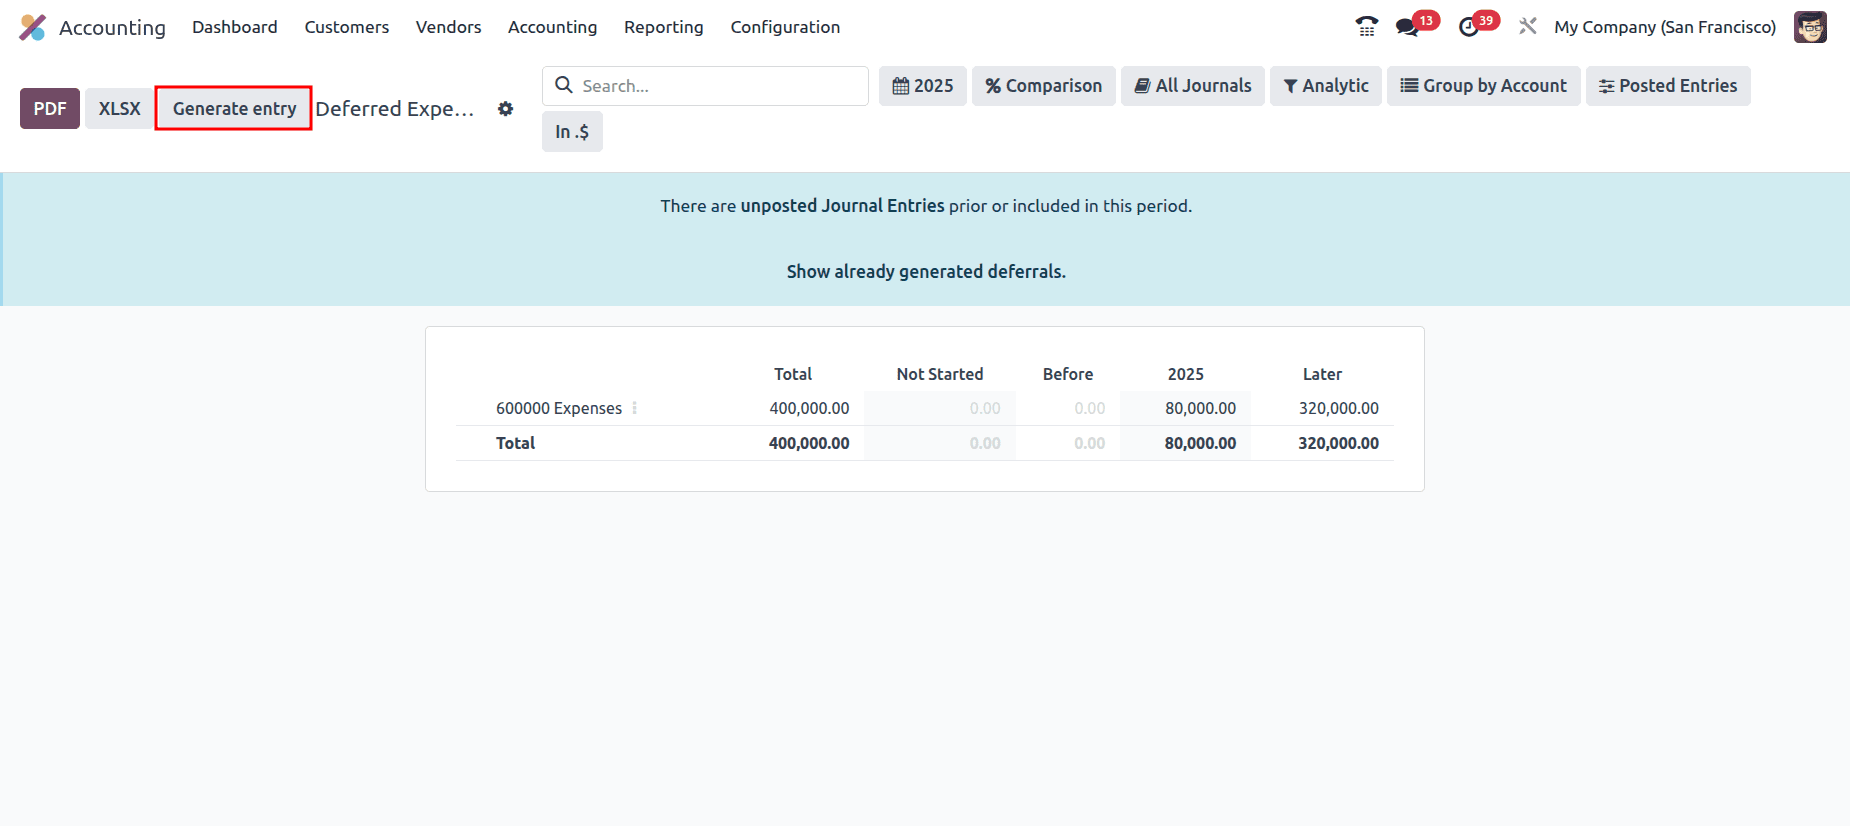Image resolution: width=1850 pixels, height=826 pixels.
Task: Click the 2025 column header in table
Action: click(x=1186, y=374)
